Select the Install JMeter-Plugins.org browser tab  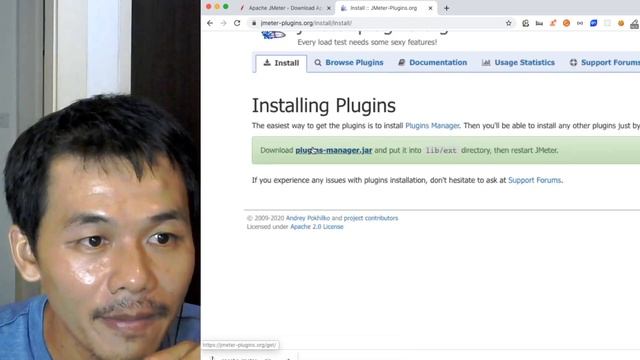click(386, 8)
